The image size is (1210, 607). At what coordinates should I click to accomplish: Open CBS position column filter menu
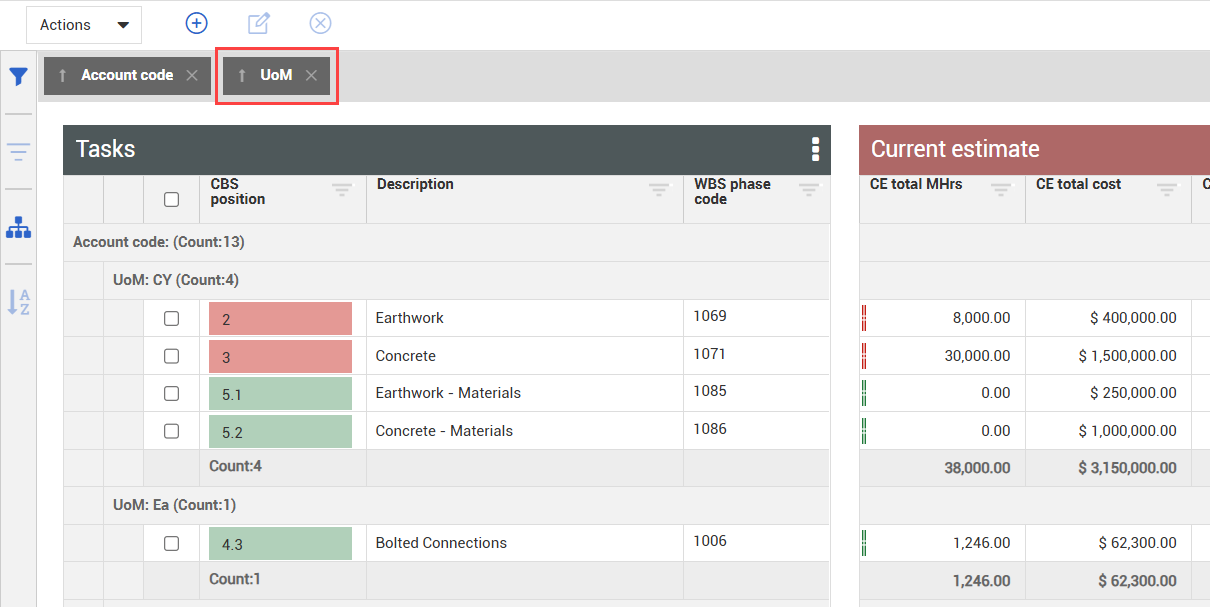(342, 189)
